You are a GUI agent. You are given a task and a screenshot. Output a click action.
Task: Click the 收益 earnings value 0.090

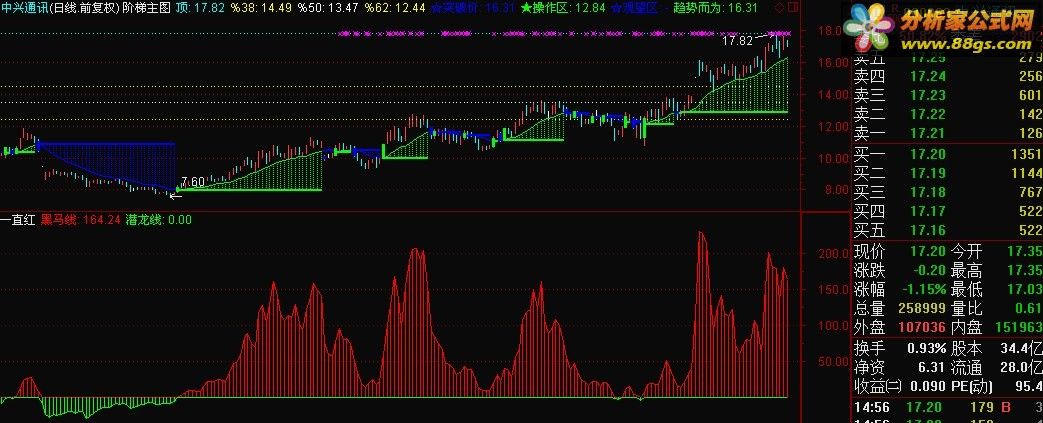(x=927, y=386)
